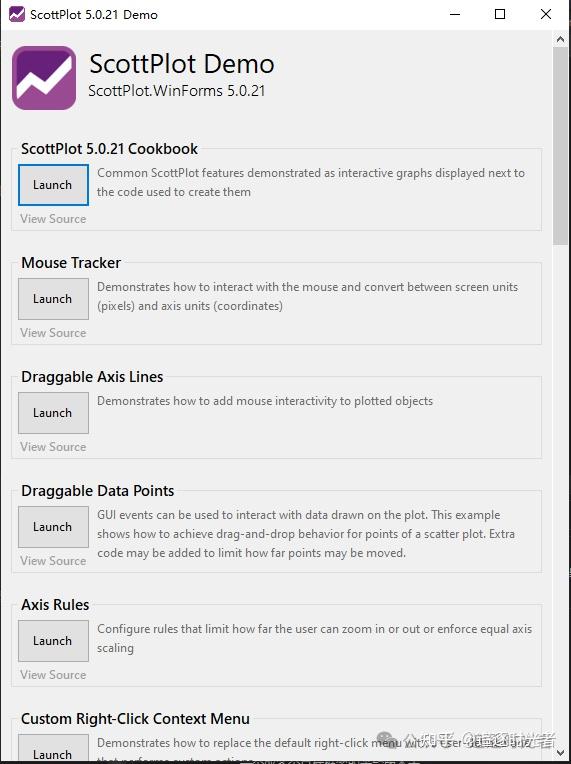Close the ScottPlot Demo window
The height and width of the screenshot is (764, 571).
pyautogui.click(x=546, y=14)
